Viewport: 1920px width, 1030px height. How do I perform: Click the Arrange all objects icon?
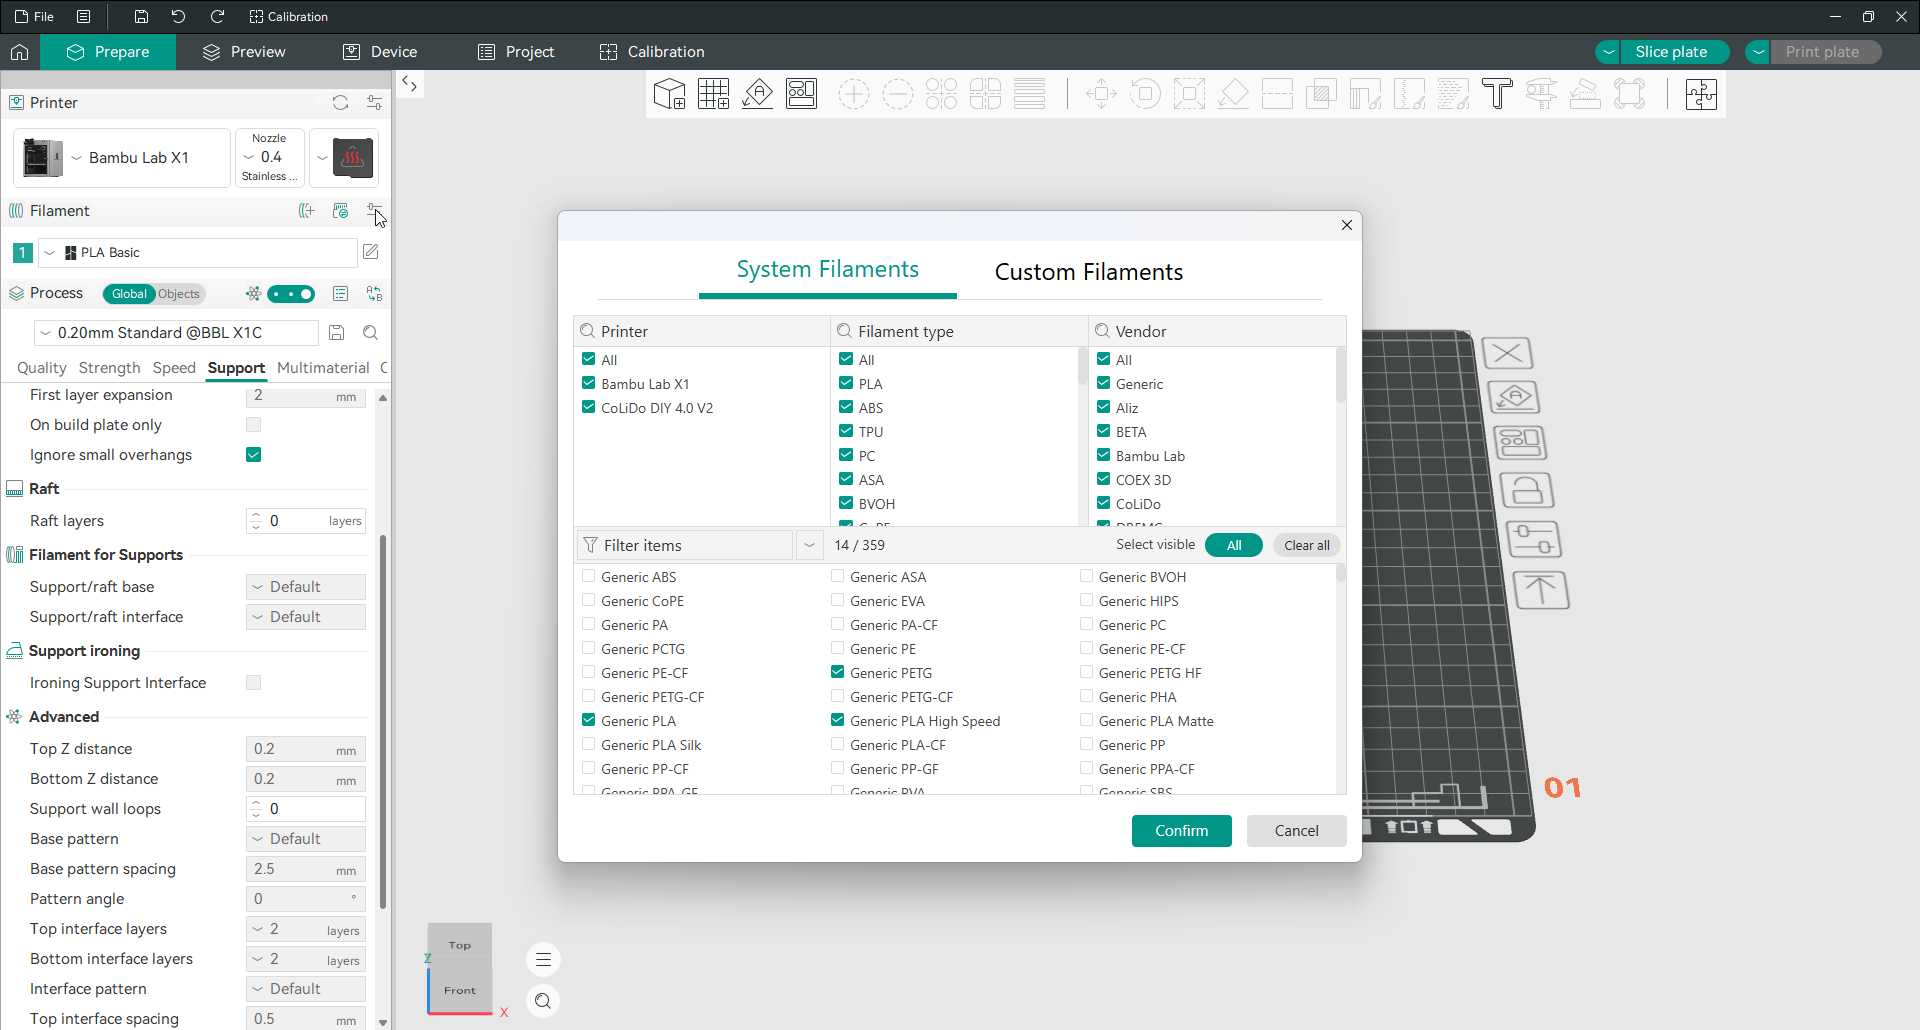801,94
